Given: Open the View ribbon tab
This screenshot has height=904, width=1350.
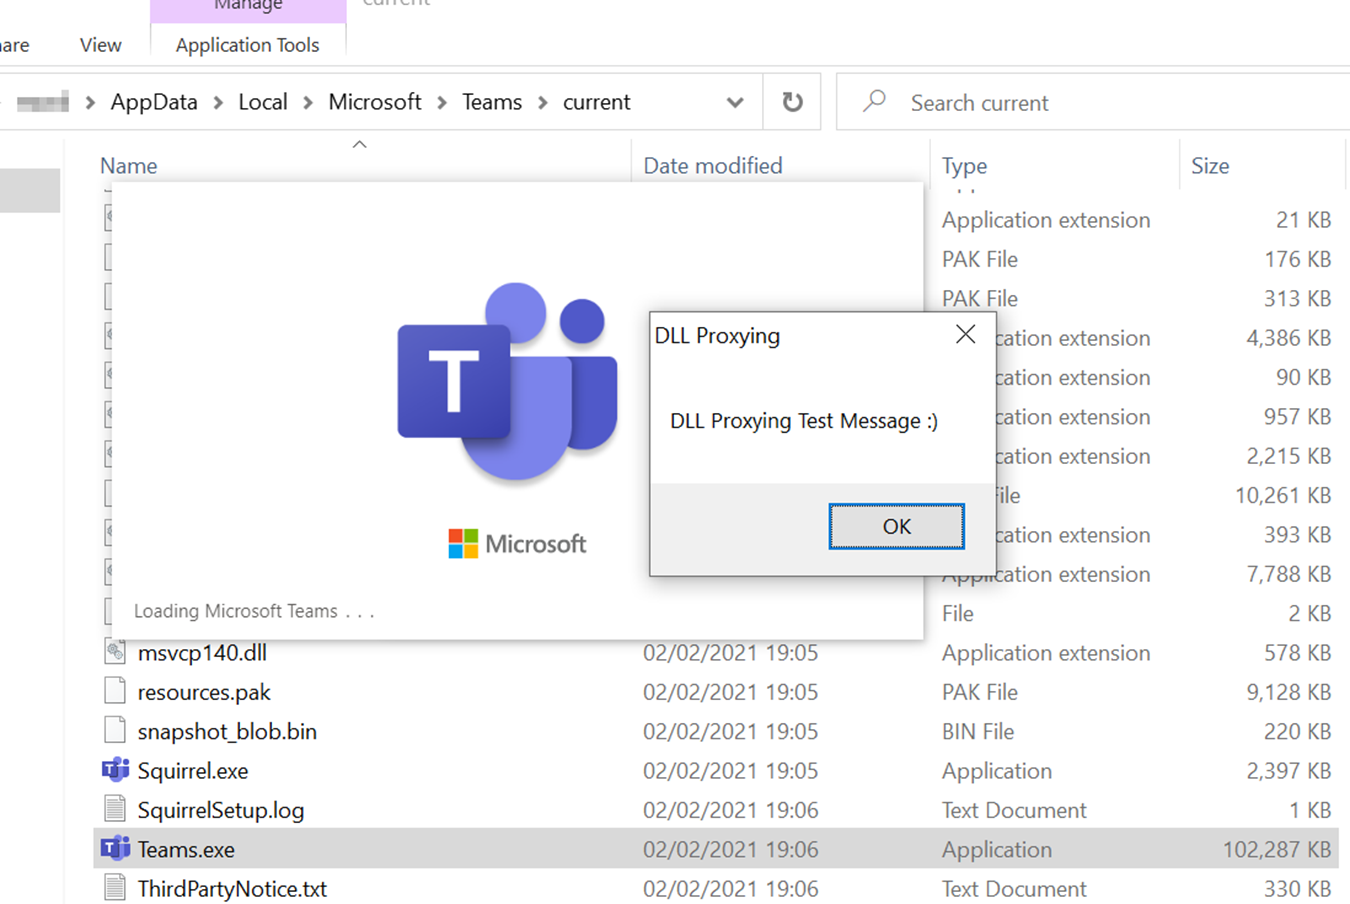Looking at the screenshot, I should click(100, 45).
